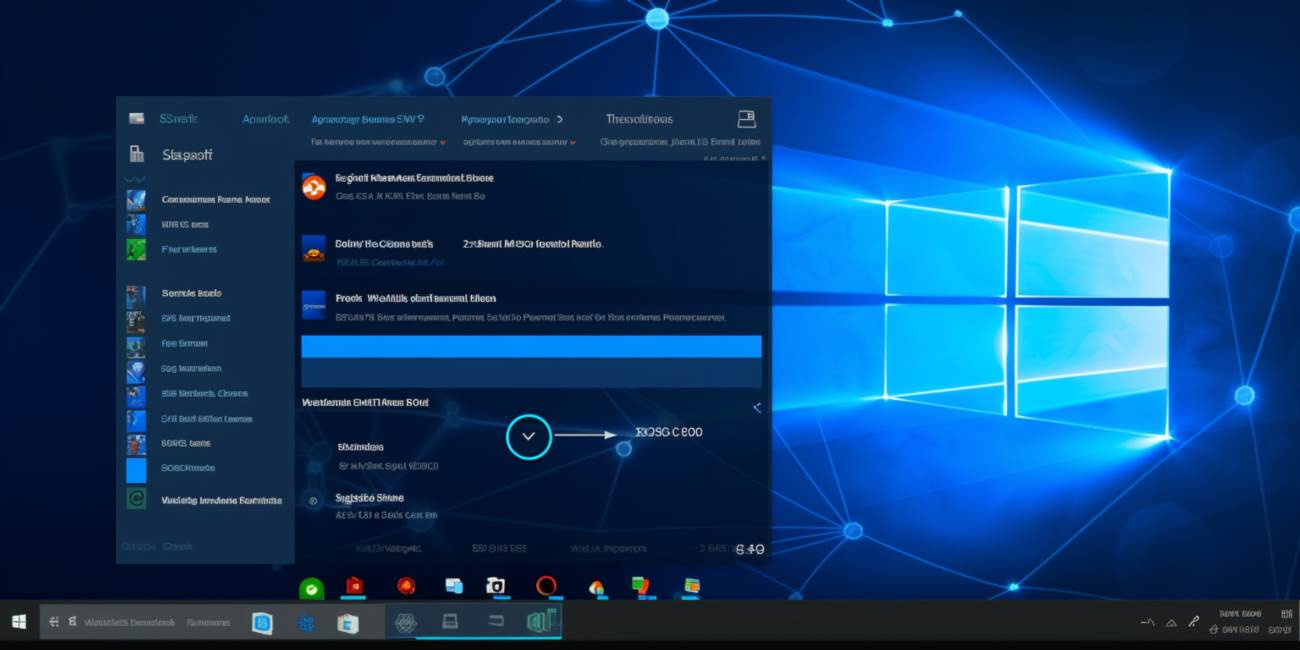The image size is (1300, 650).
Task: Click the panel icon in the window's top-right corner
Action: [x=746, y=119]
